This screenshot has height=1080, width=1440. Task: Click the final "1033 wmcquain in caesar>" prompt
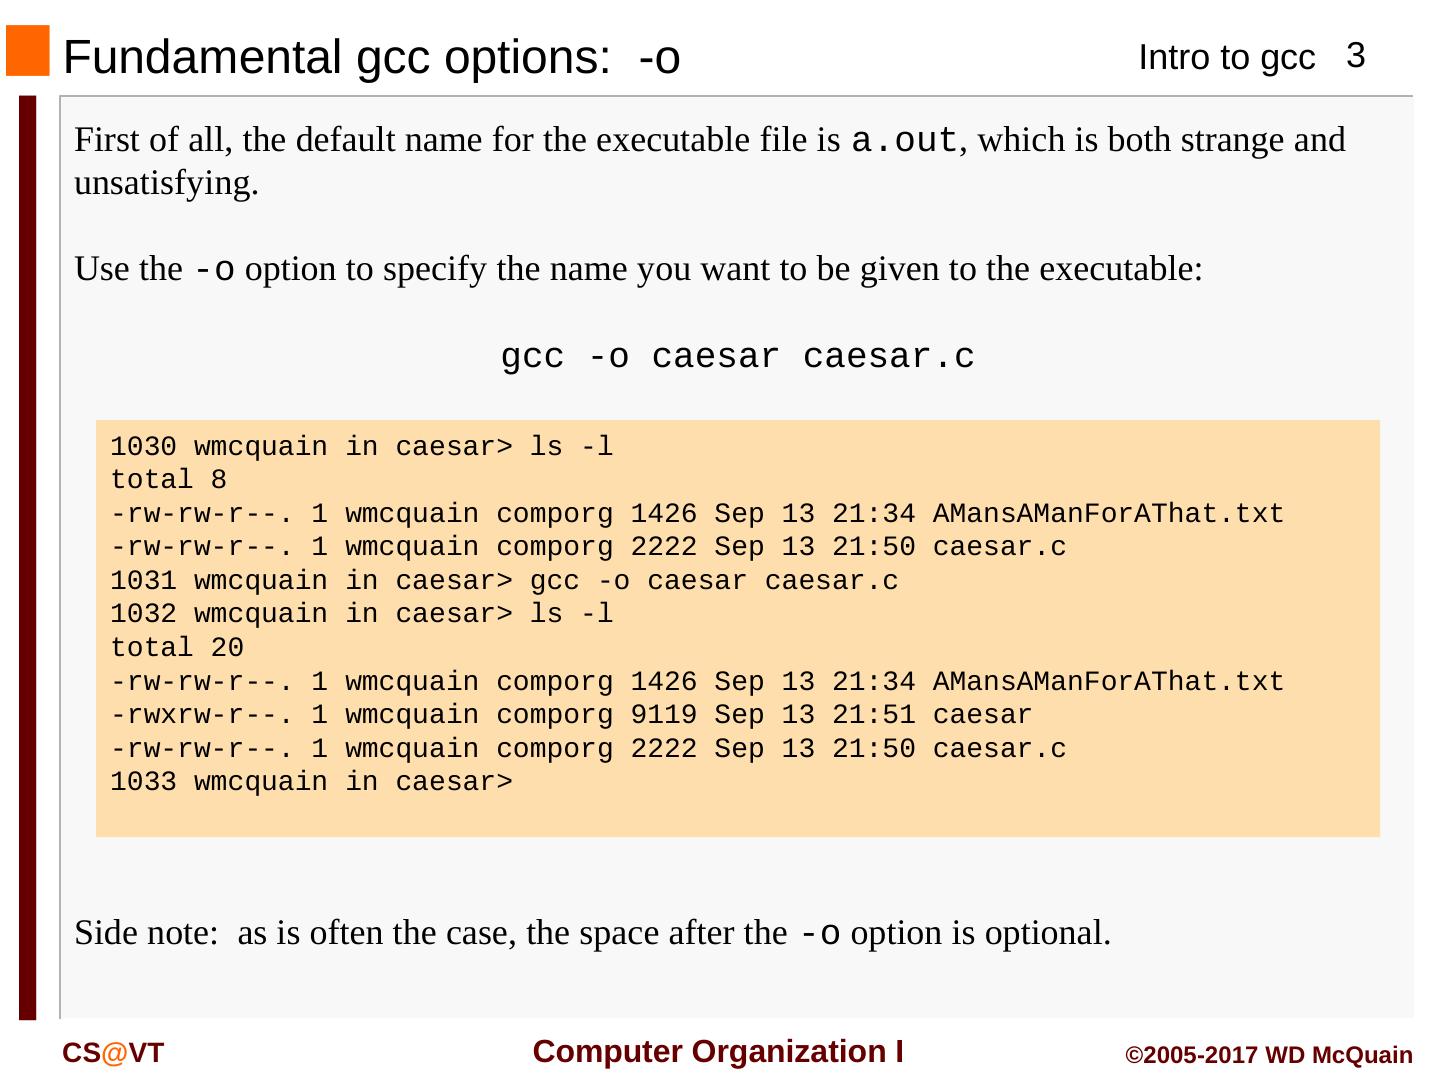tap(311, 782)
